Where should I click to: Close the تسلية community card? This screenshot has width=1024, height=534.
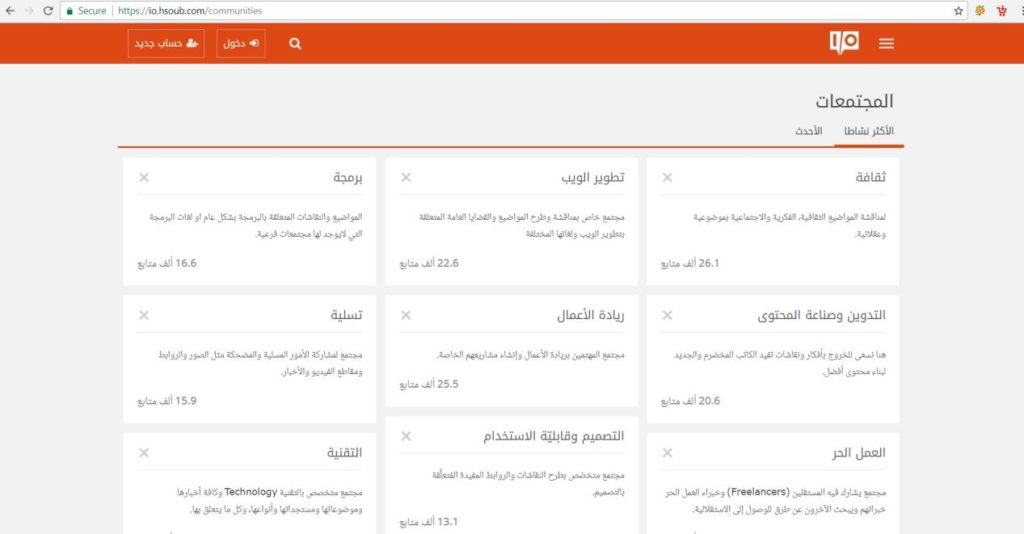[144, 315]
